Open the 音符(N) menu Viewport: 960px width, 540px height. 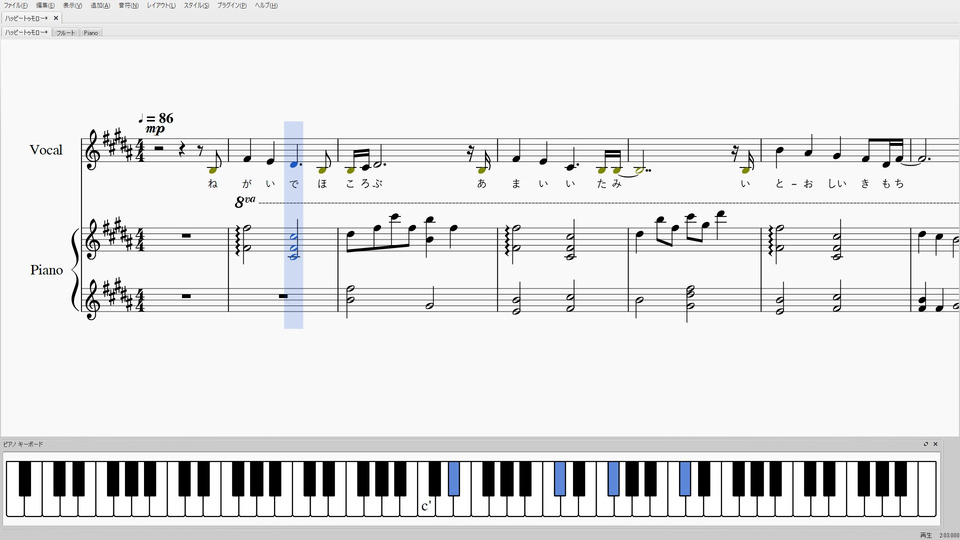pos(129,6)
